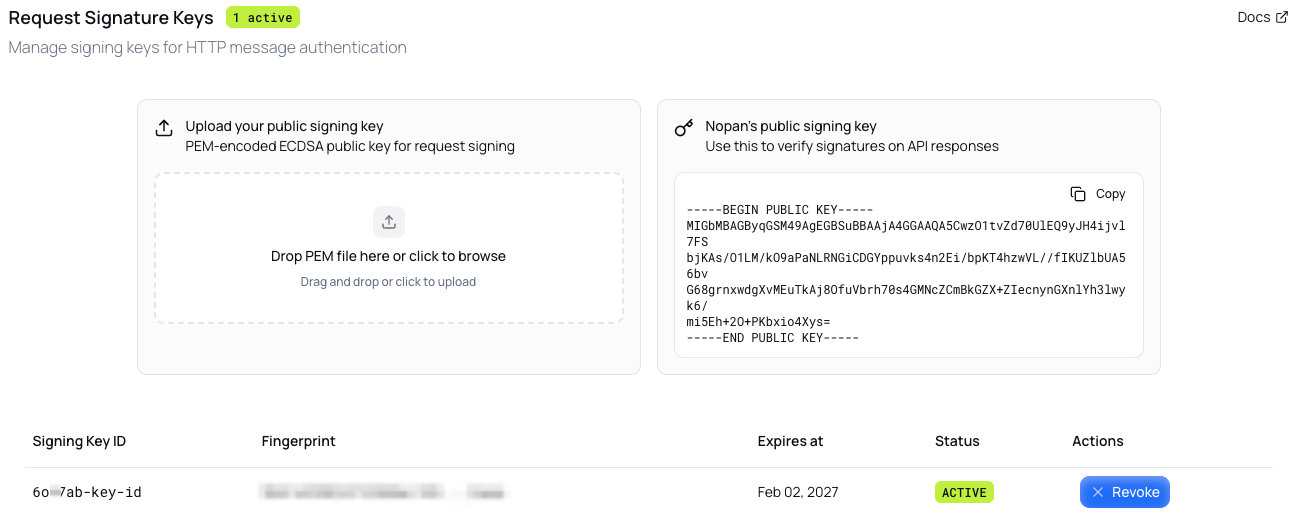Click the external link icon next to Docs

coord(1282,17)
